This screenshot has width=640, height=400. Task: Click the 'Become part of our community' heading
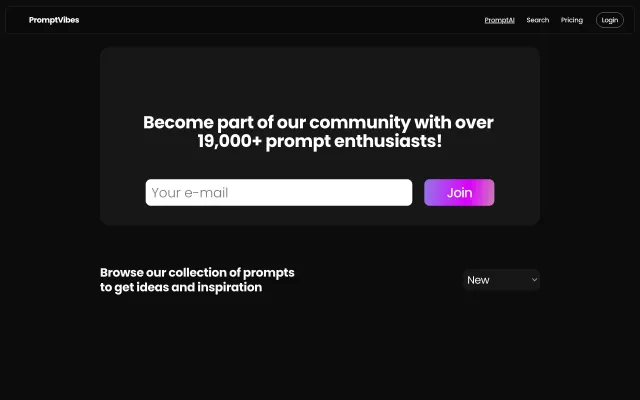318,123
